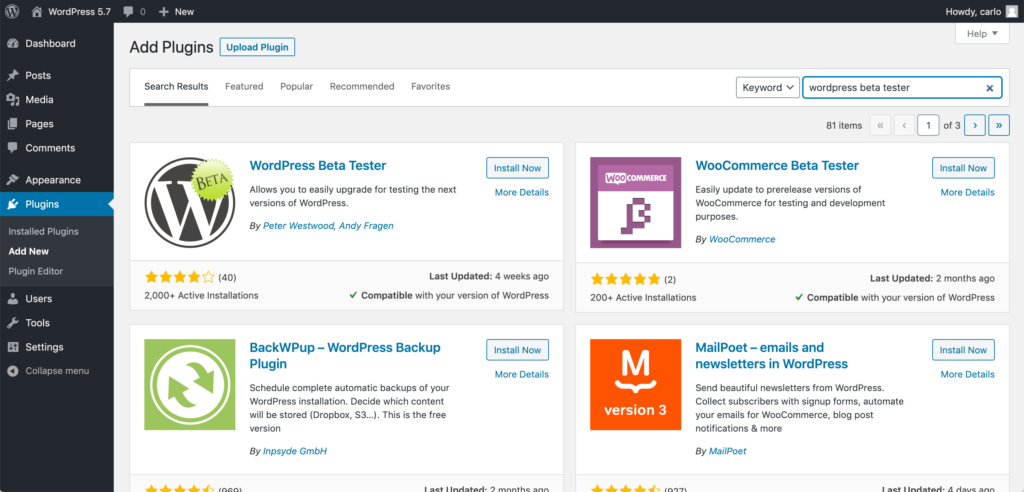The height and width of the screenshot is (492, 1024).
Task: Click the Upload Plugin button
Action: (257, 48)
